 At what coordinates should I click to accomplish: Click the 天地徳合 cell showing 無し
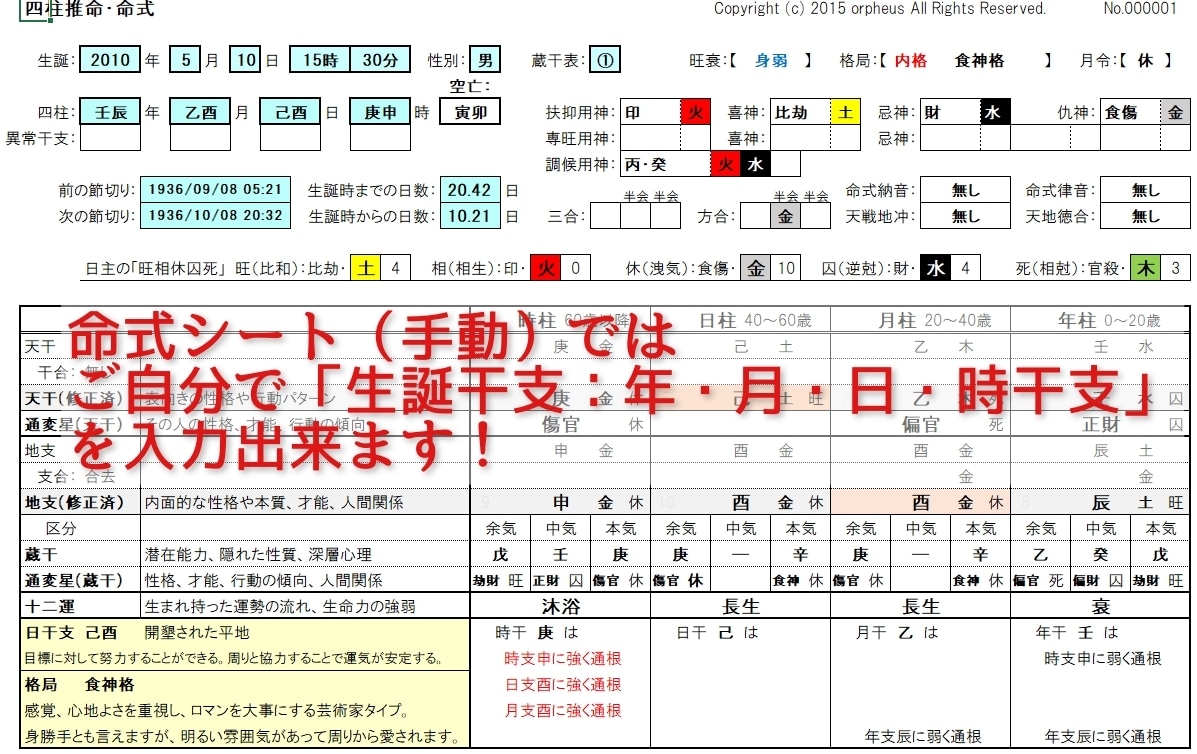(1145, 216)
